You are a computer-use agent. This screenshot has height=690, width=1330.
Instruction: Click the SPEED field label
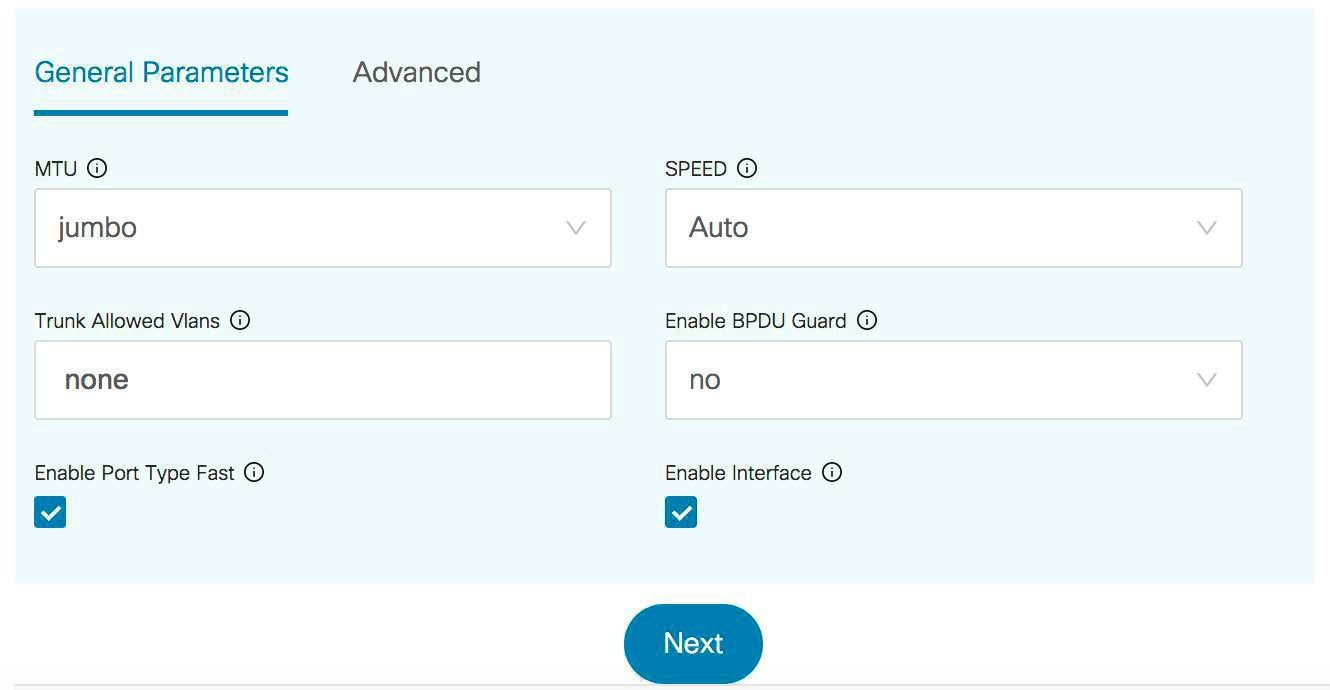point(696,168)
